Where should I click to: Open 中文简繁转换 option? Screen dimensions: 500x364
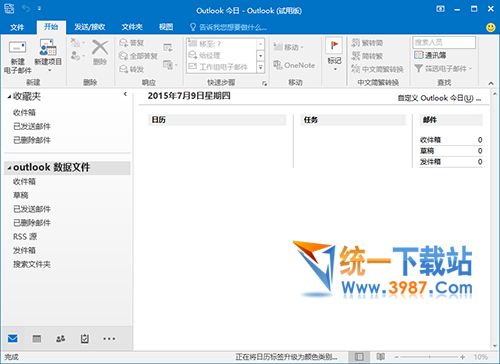pos(377,69)
